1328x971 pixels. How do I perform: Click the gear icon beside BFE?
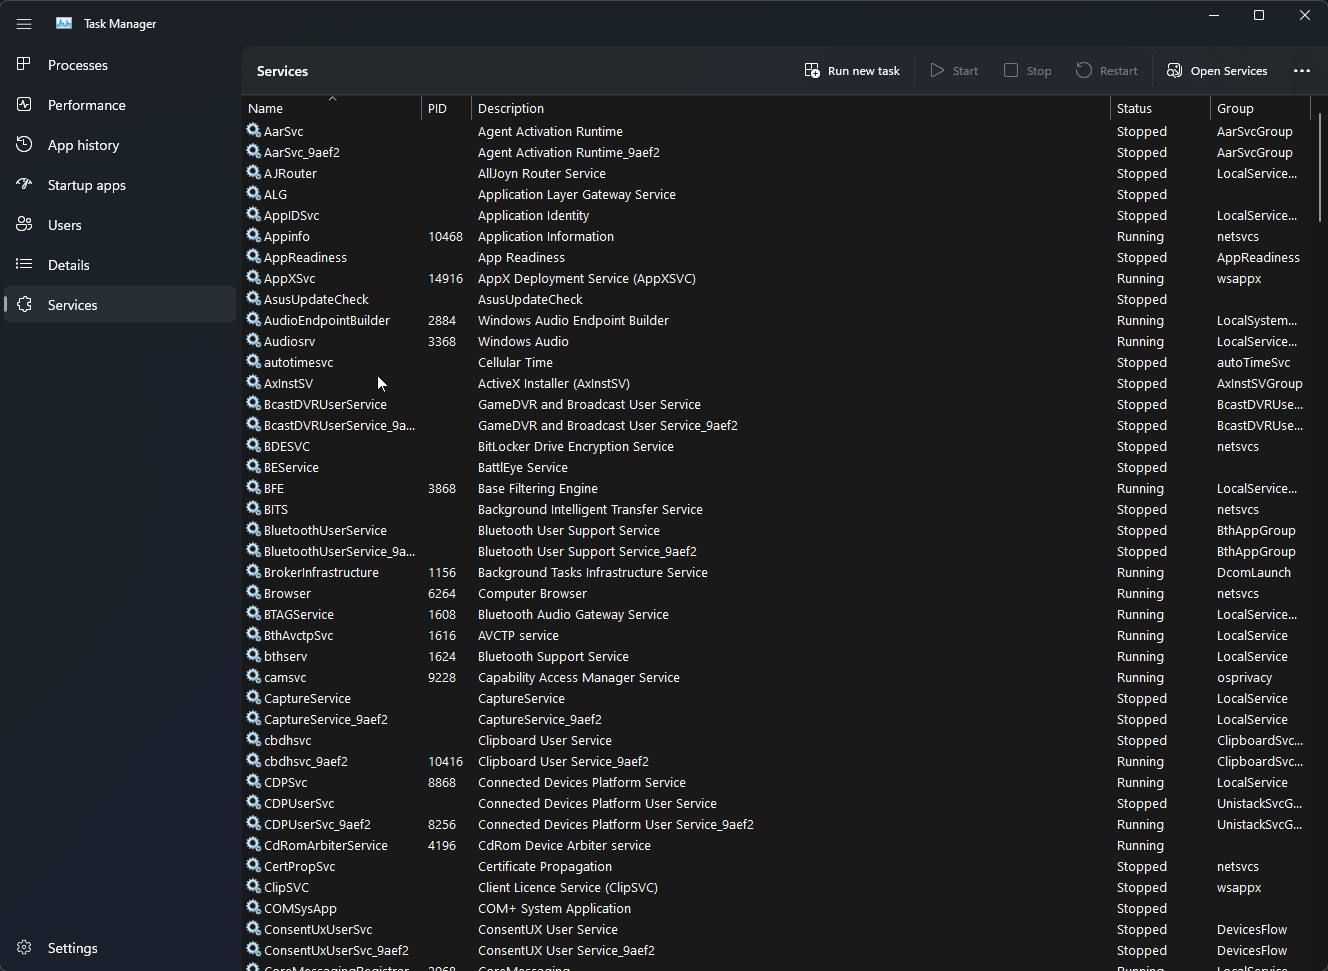tap(254, 487)
